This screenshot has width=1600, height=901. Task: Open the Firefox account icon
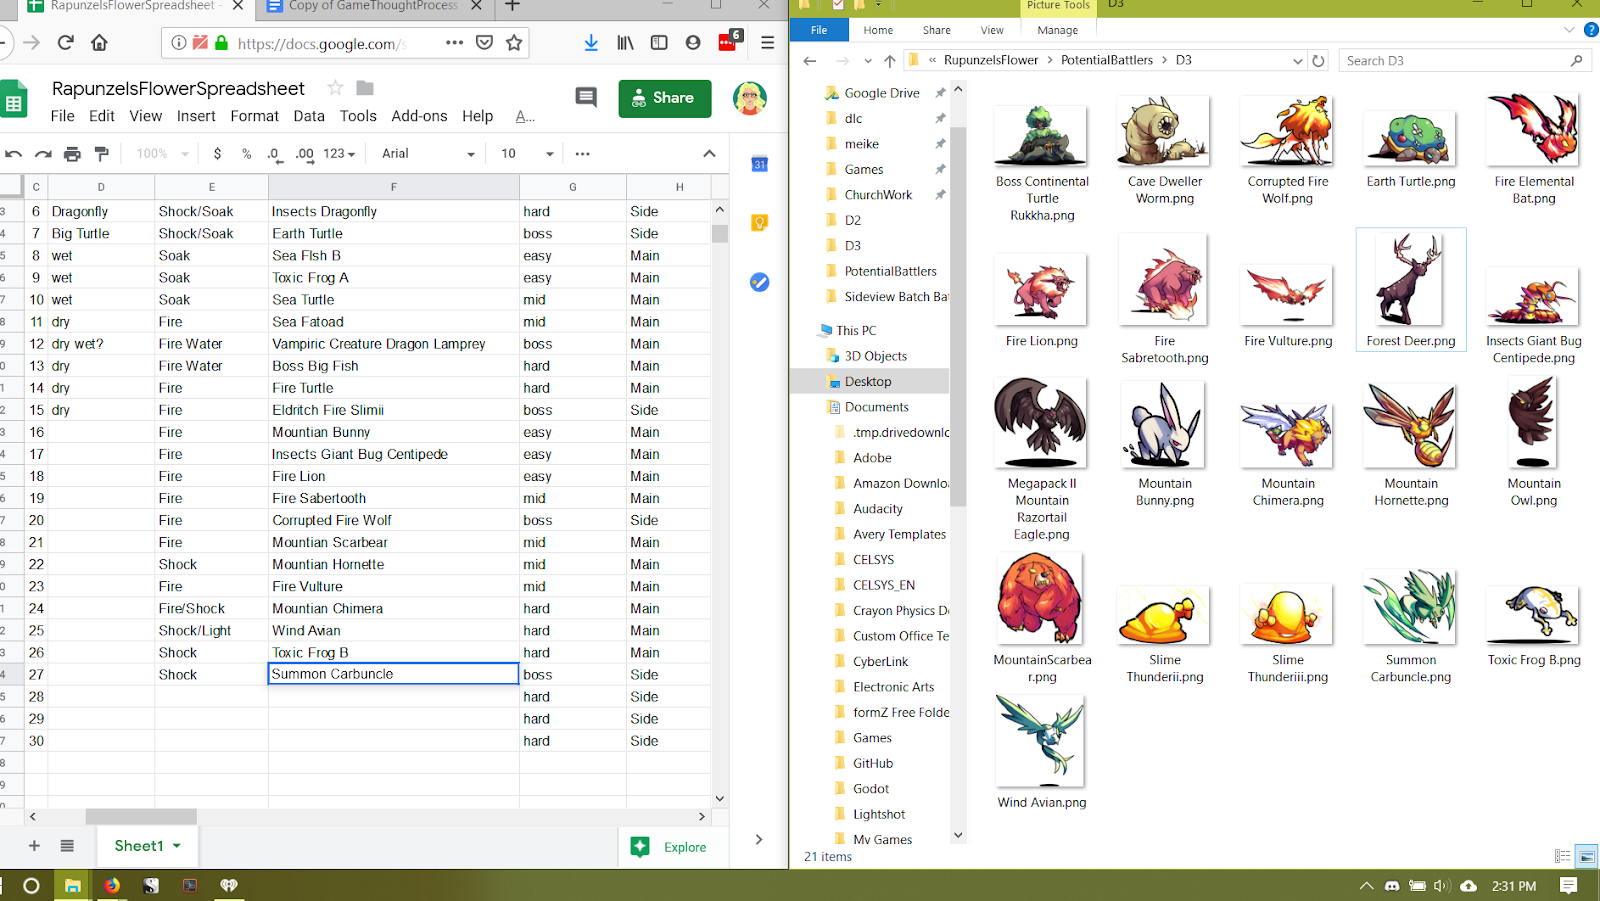point(693,43)
